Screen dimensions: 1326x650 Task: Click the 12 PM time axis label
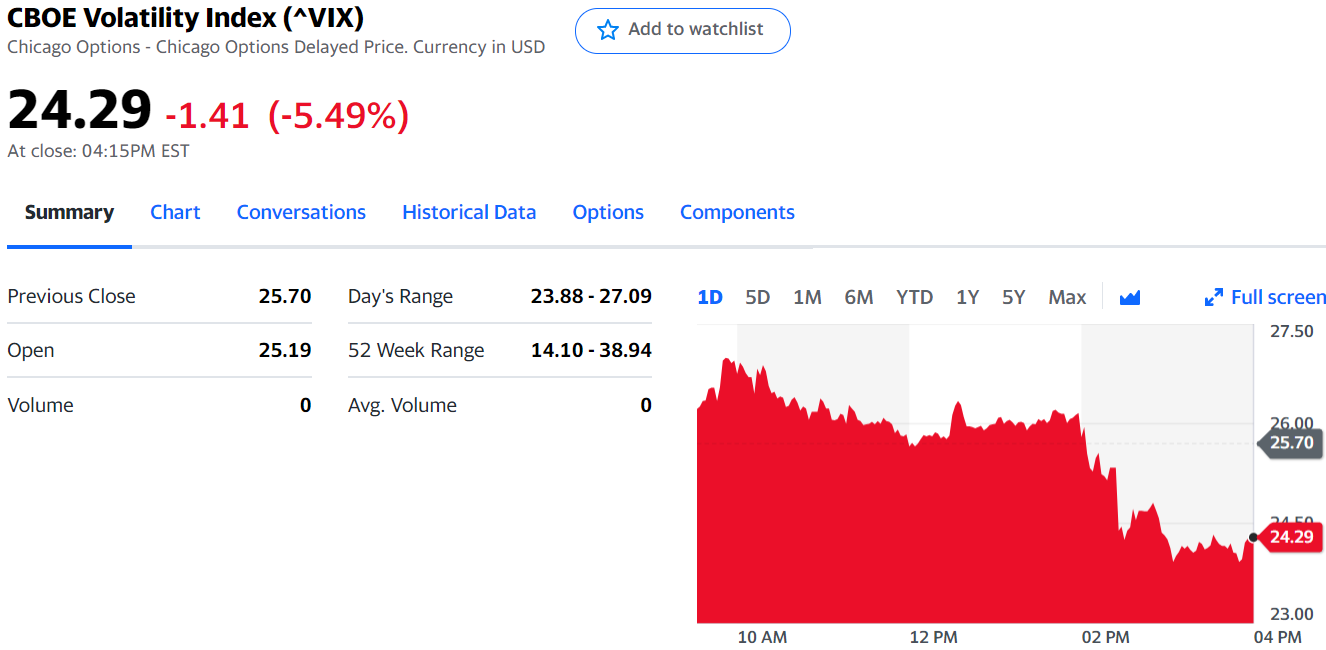(933, 637)
